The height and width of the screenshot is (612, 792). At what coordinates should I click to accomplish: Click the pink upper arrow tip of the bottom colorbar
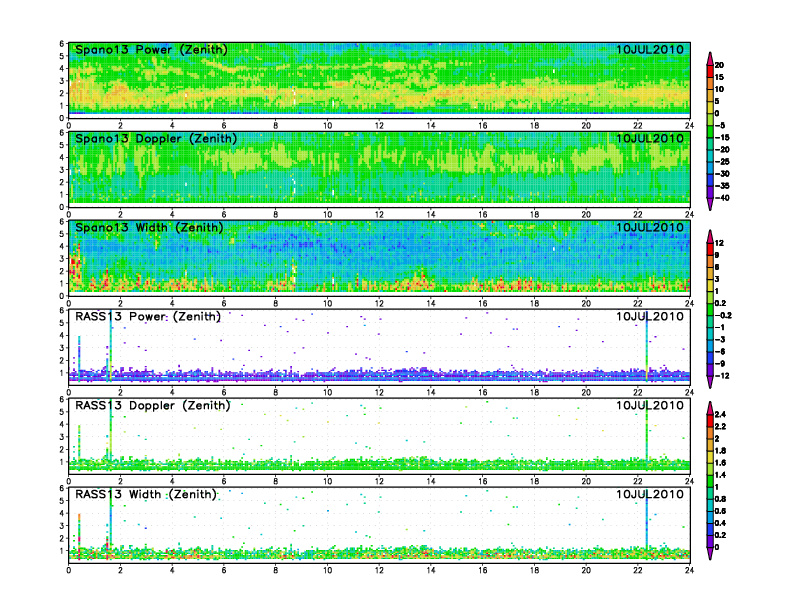pyautogui.click(x=710, y=407)
